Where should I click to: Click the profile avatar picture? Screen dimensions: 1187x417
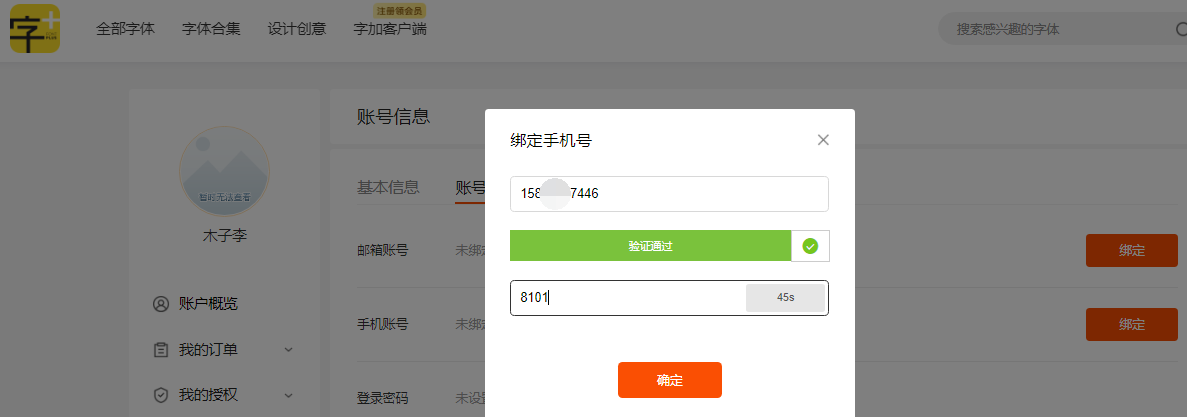[x=224, y=171]
